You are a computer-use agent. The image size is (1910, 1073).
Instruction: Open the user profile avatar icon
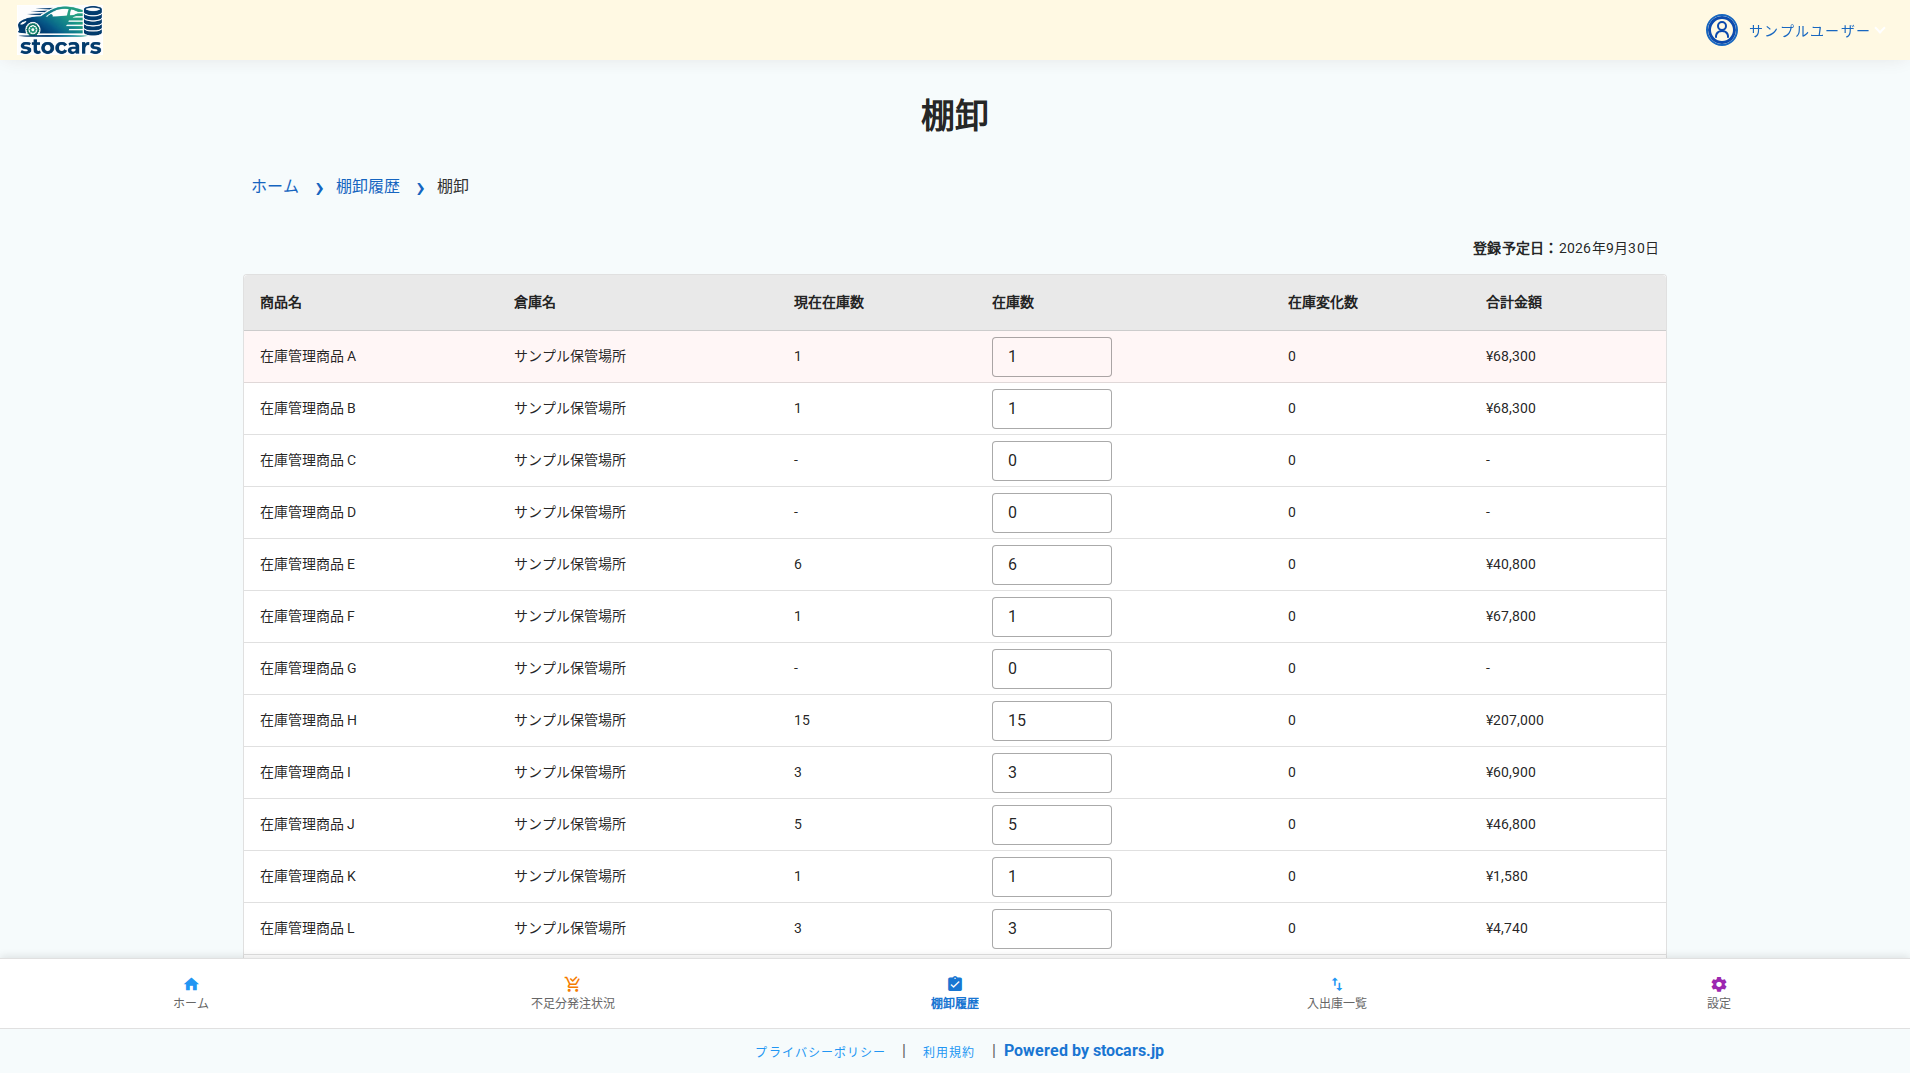(x=1721, y=30)
